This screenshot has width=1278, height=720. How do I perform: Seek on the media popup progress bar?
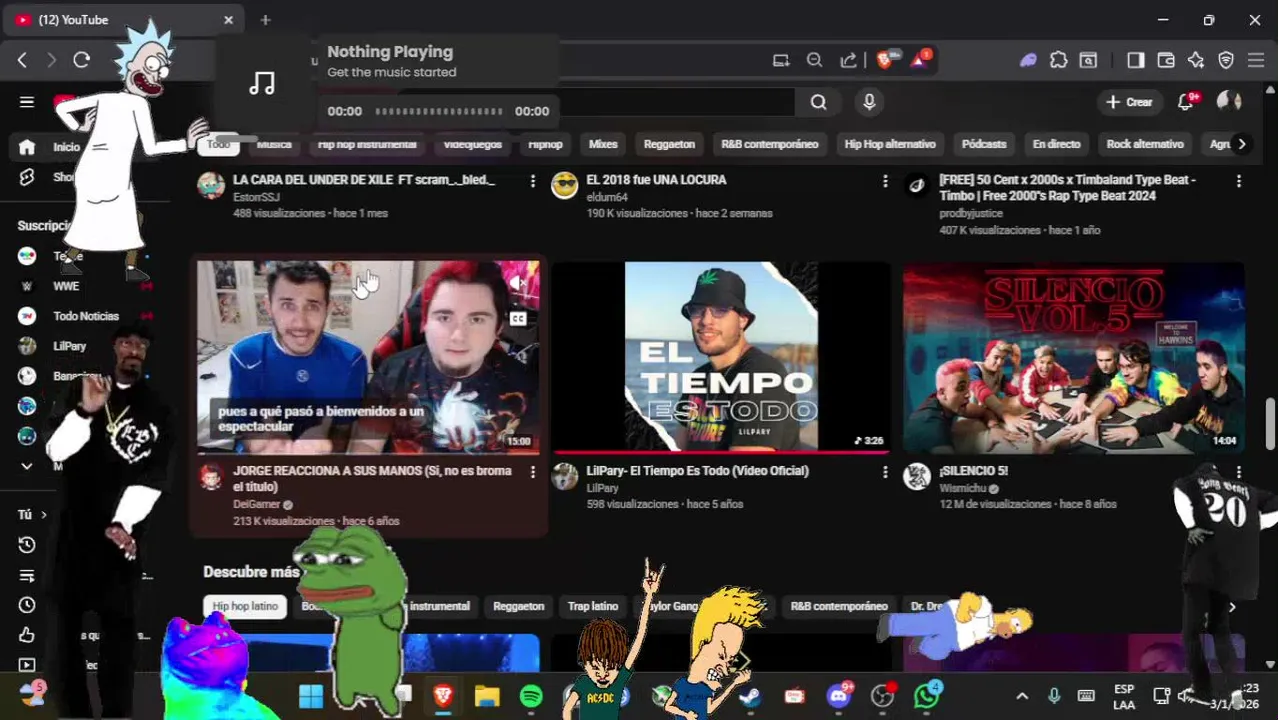click(438, 111)
